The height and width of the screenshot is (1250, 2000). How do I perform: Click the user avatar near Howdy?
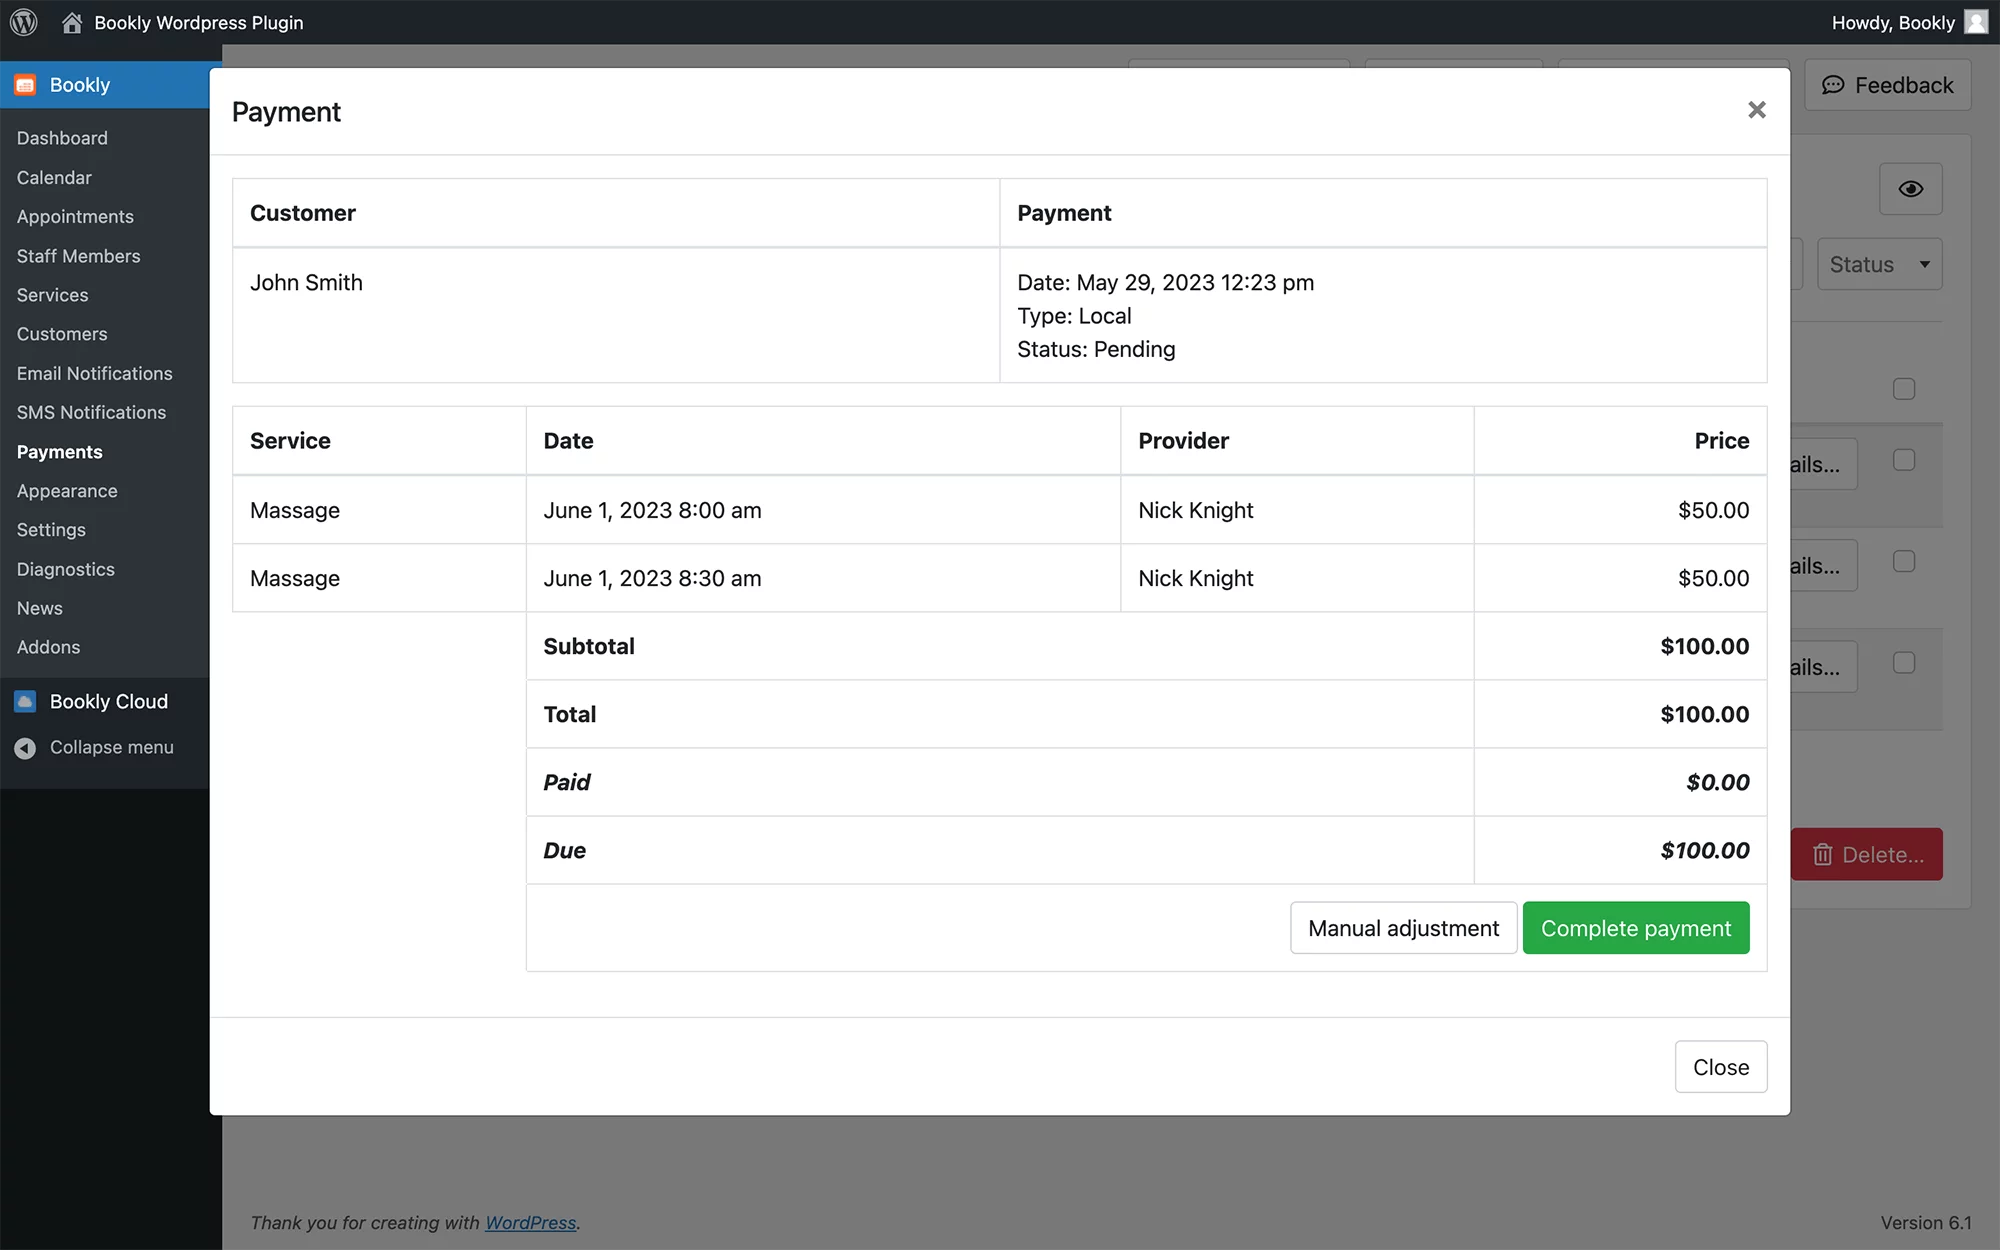1976,22
